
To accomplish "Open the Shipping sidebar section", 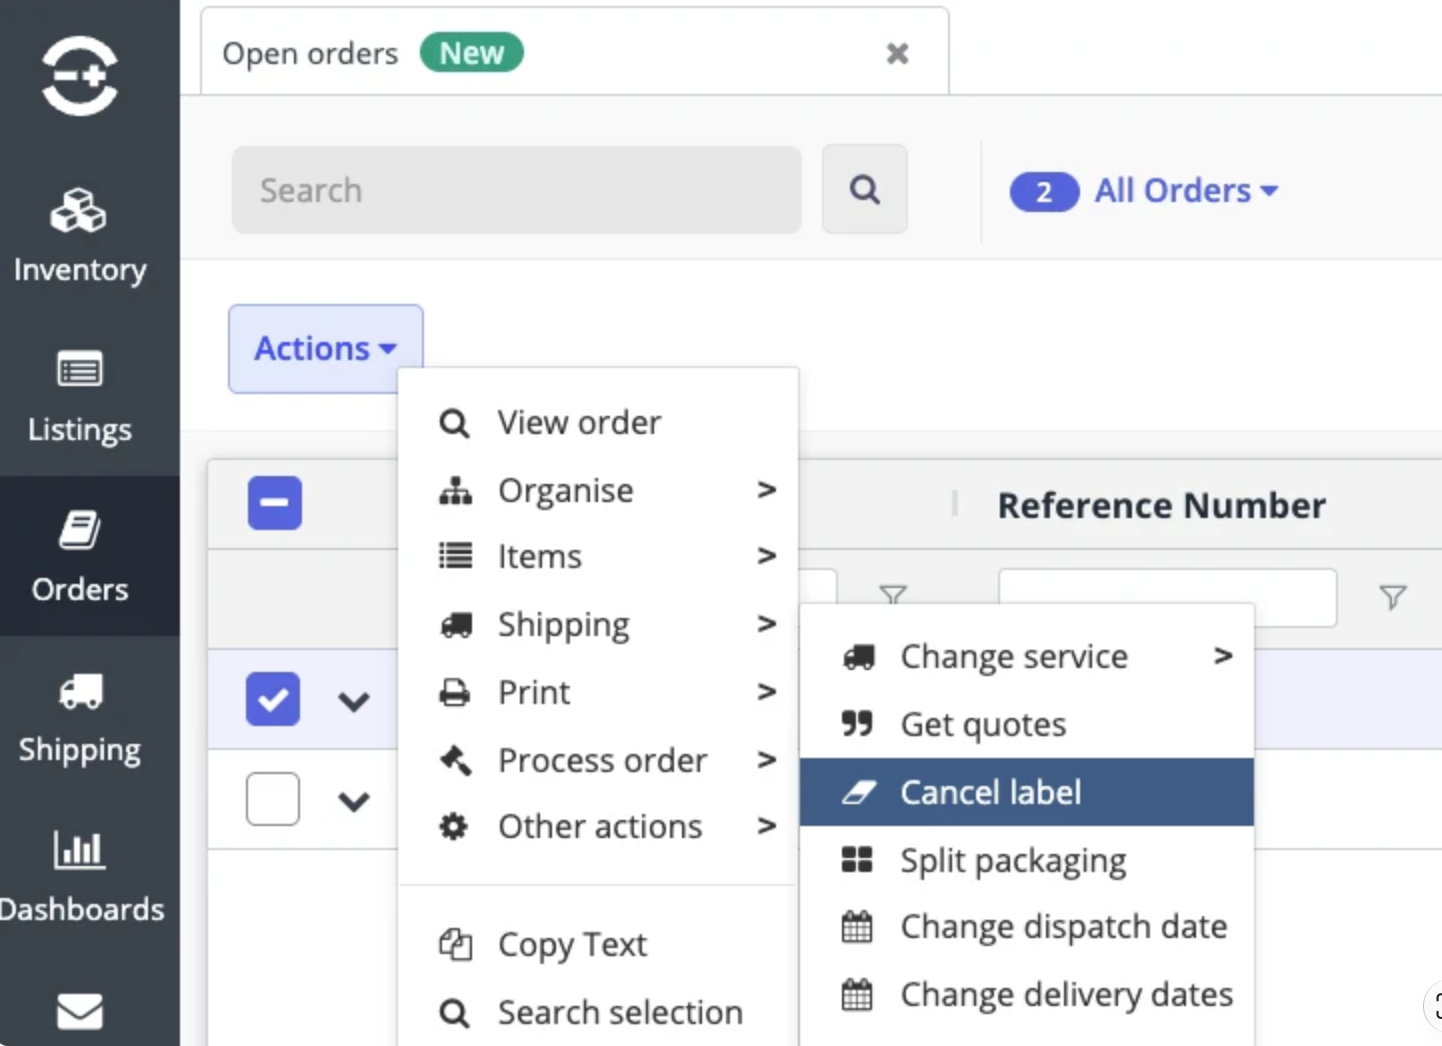I will (80, 717).
